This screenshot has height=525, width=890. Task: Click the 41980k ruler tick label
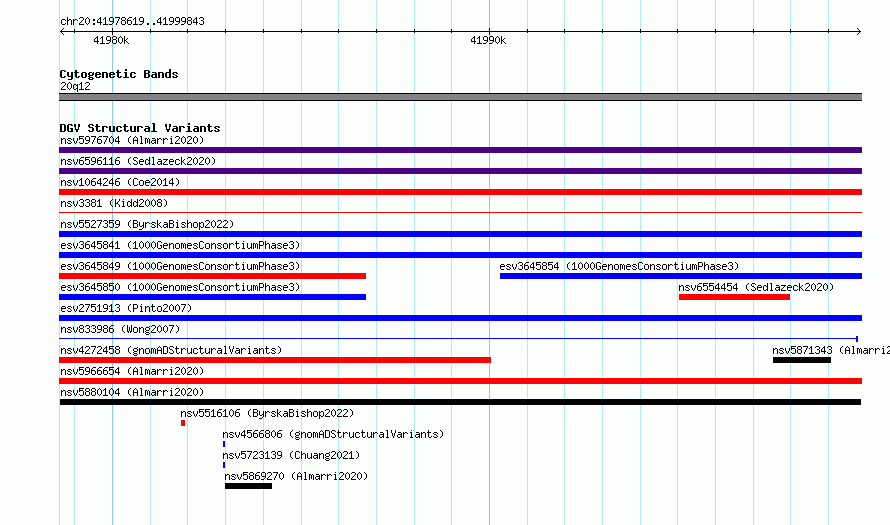tap(111, 40)
